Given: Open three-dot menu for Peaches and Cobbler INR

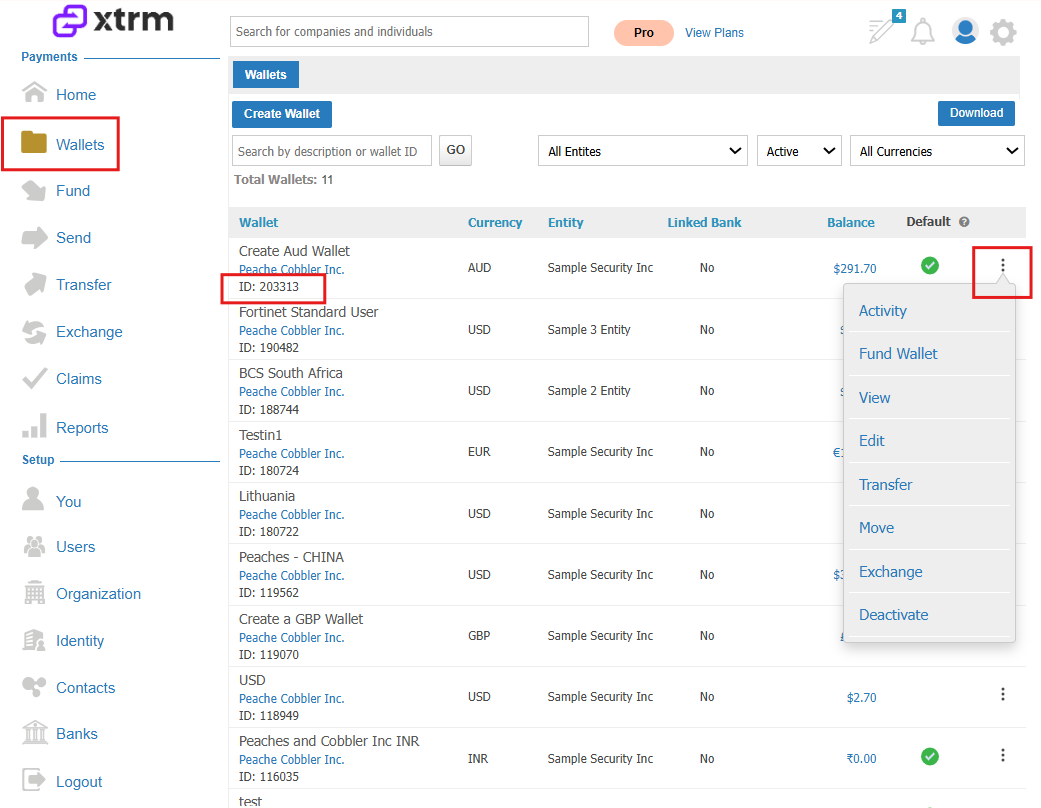Looking at the screenshot, I should pos(1002,756).
